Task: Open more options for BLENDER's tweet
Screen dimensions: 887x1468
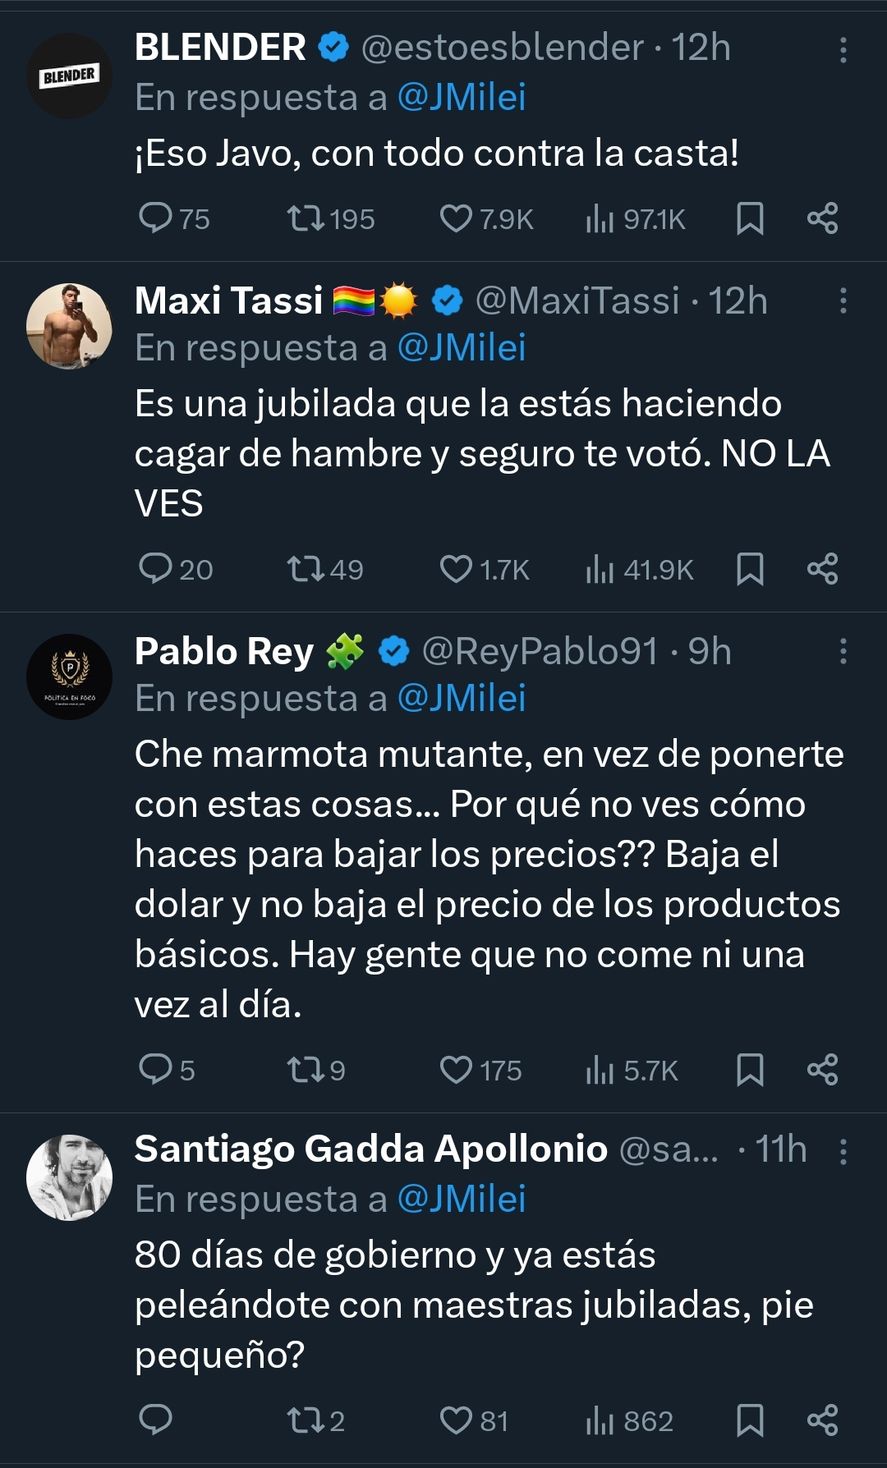Action: 843,49
